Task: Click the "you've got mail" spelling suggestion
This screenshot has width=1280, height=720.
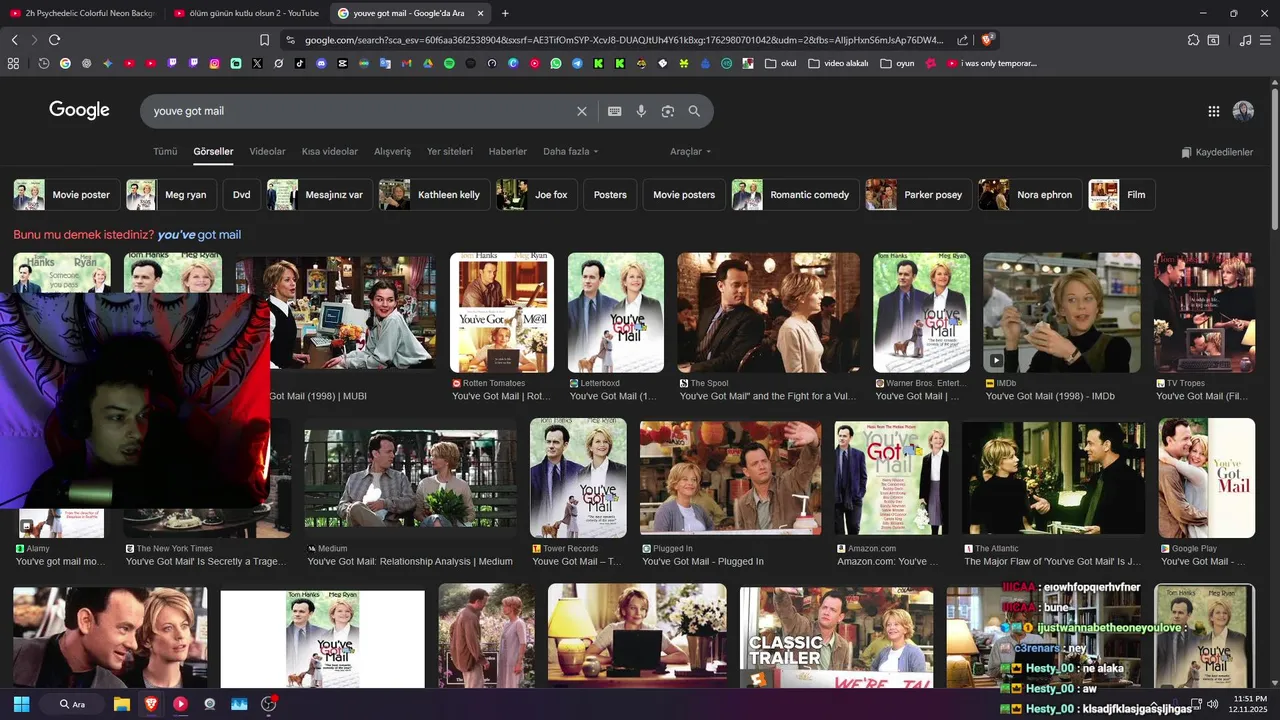Action: [199, 235]
